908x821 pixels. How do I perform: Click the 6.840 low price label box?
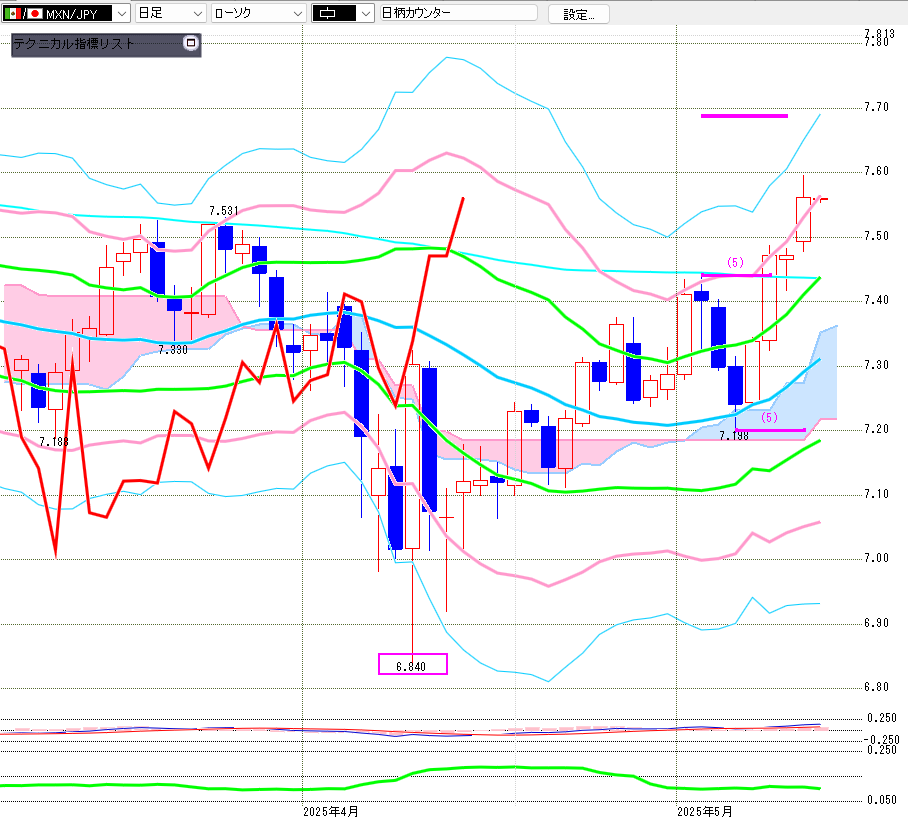(x=412, y=664)
